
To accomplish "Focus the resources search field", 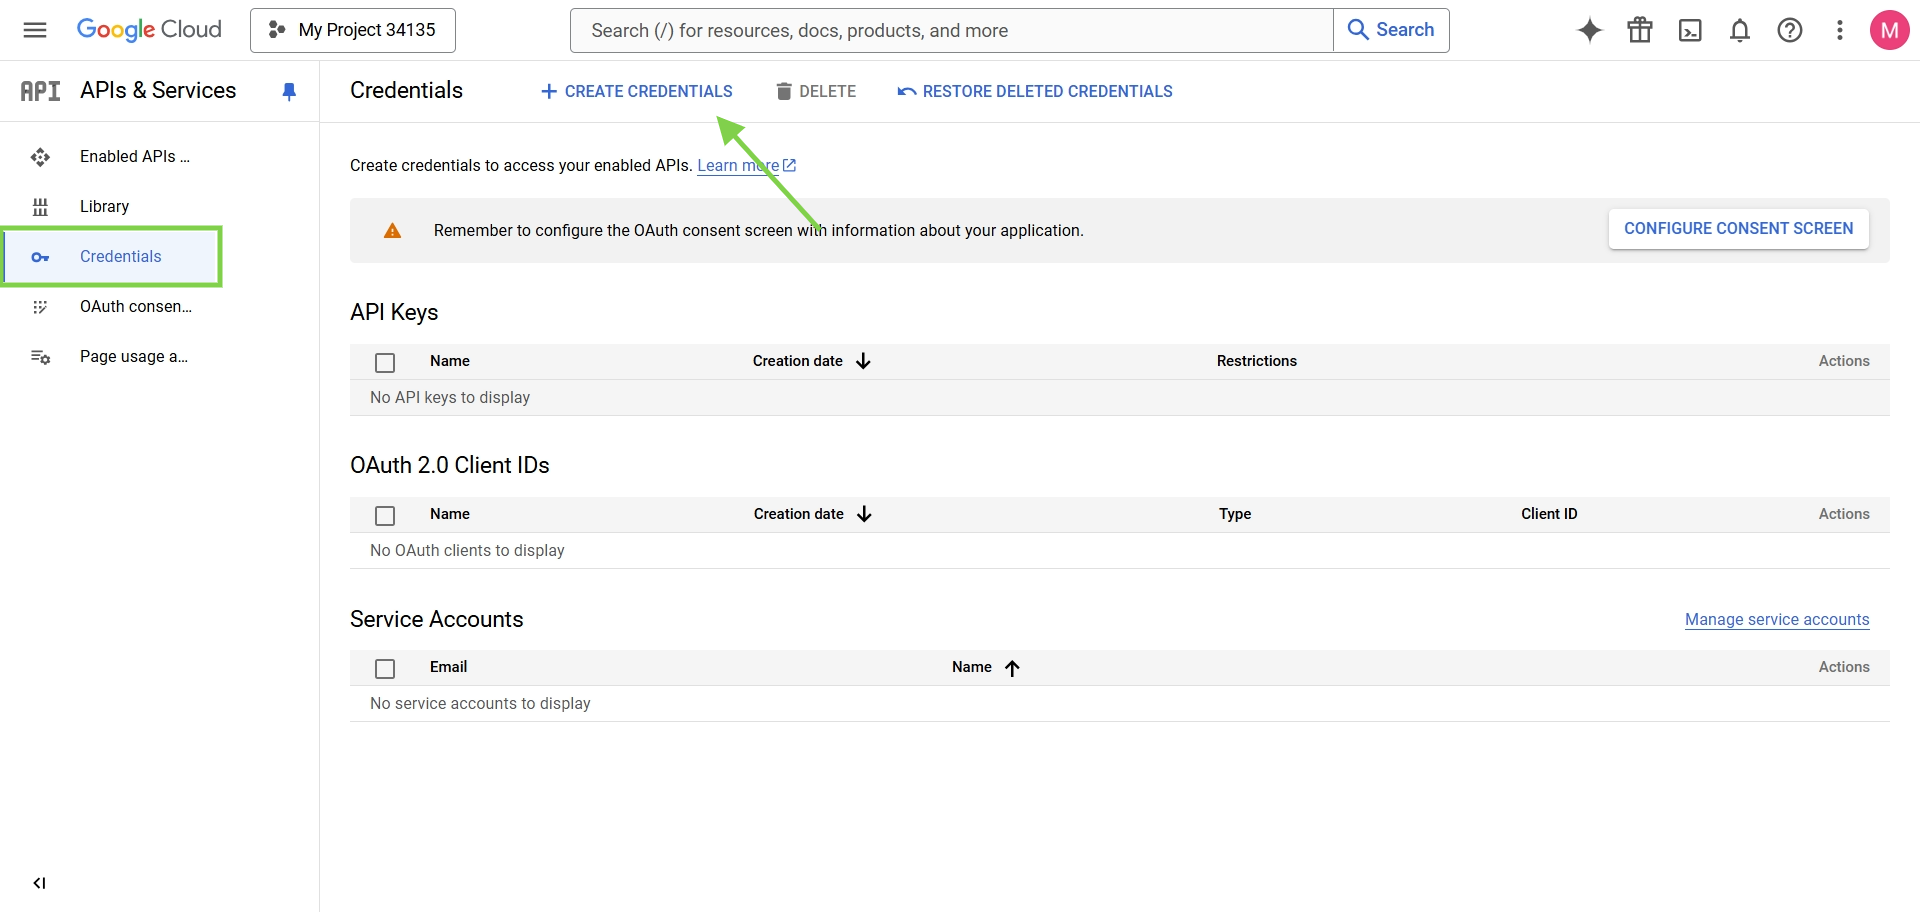I will 952,30.
